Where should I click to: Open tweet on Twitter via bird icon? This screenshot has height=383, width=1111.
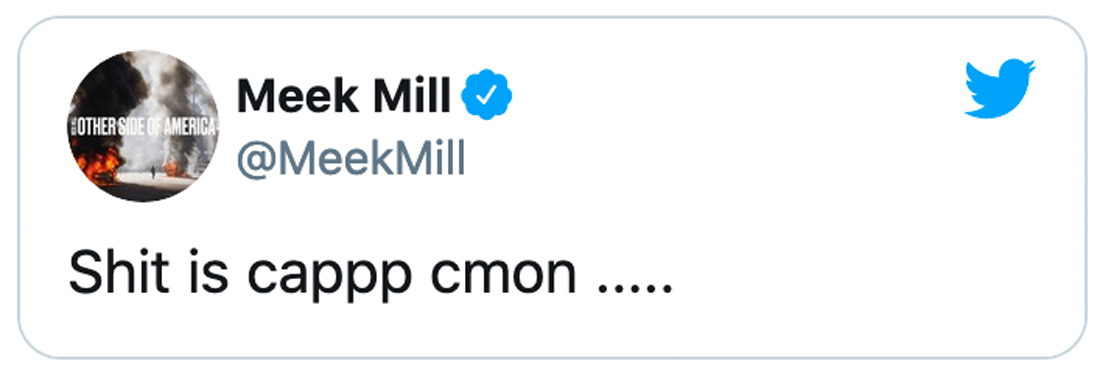coord(999,88)
